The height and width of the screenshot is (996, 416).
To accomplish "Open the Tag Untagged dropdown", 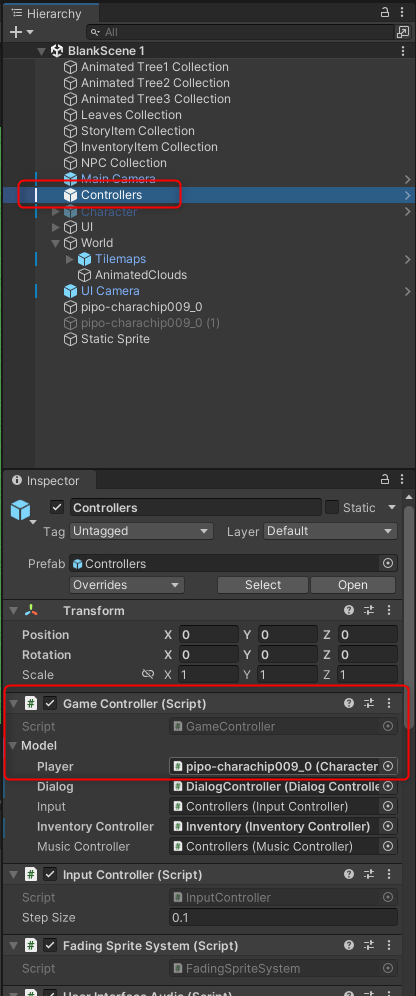I will tap(141, 531).
